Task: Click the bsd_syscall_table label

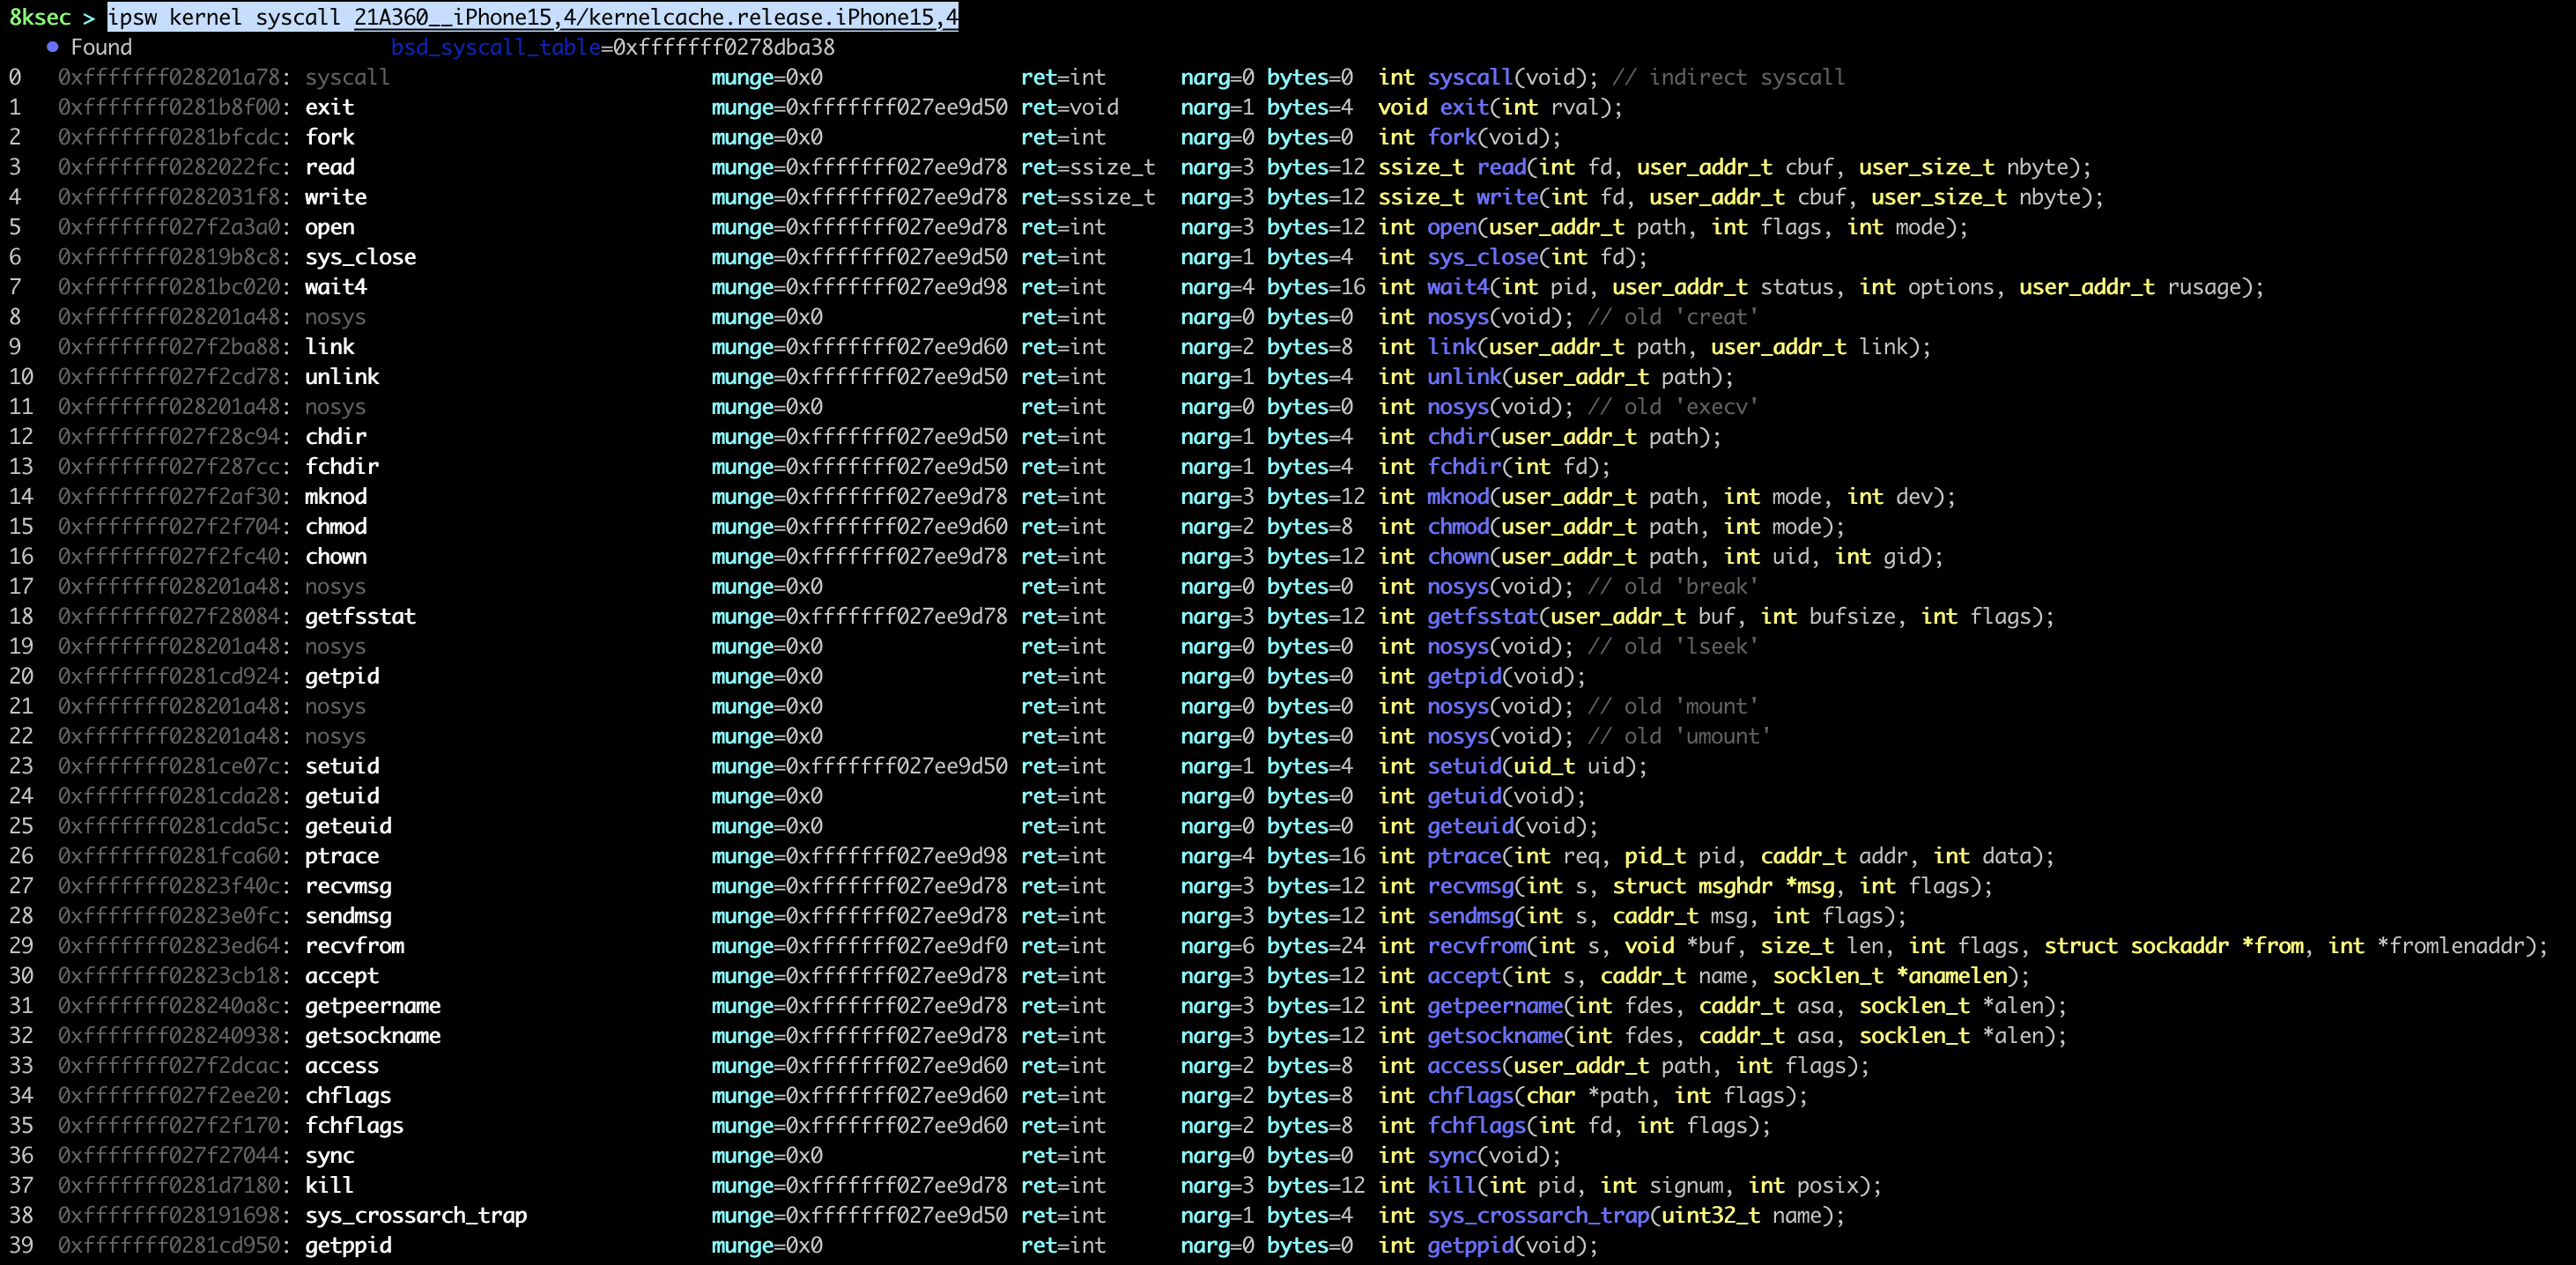Action: coord(495,47)
